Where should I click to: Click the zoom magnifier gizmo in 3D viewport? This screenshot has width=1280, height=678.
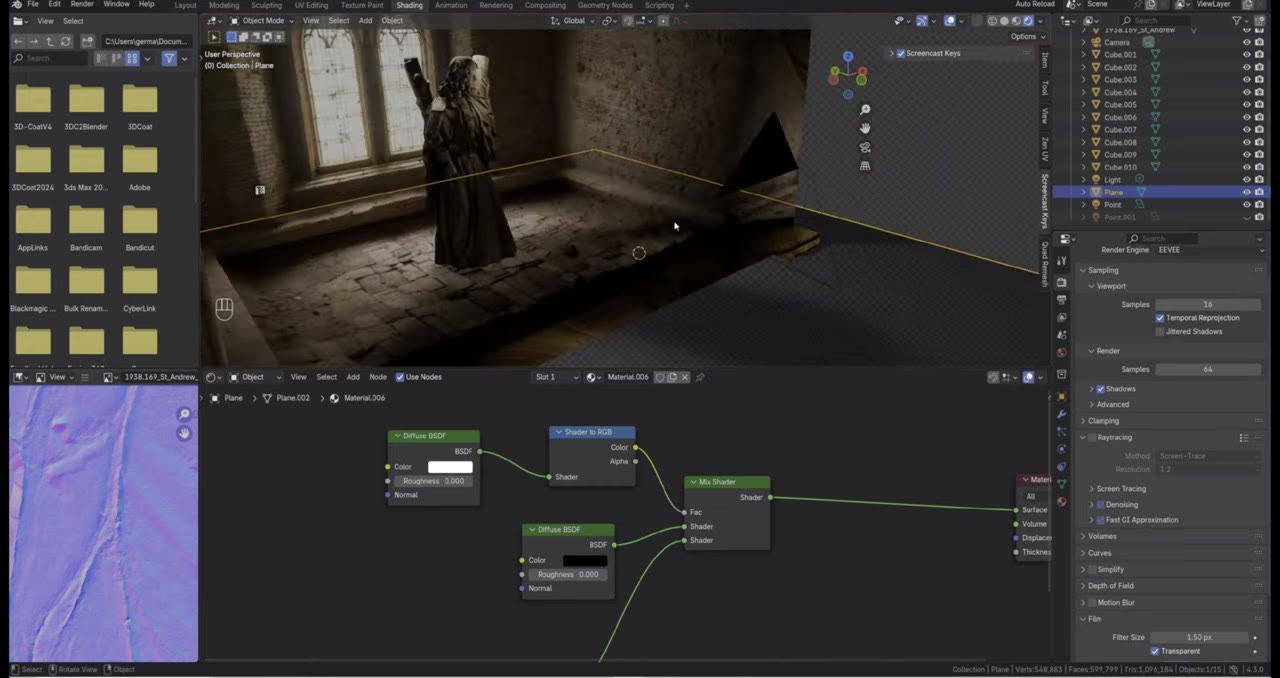tap(865, 110)
